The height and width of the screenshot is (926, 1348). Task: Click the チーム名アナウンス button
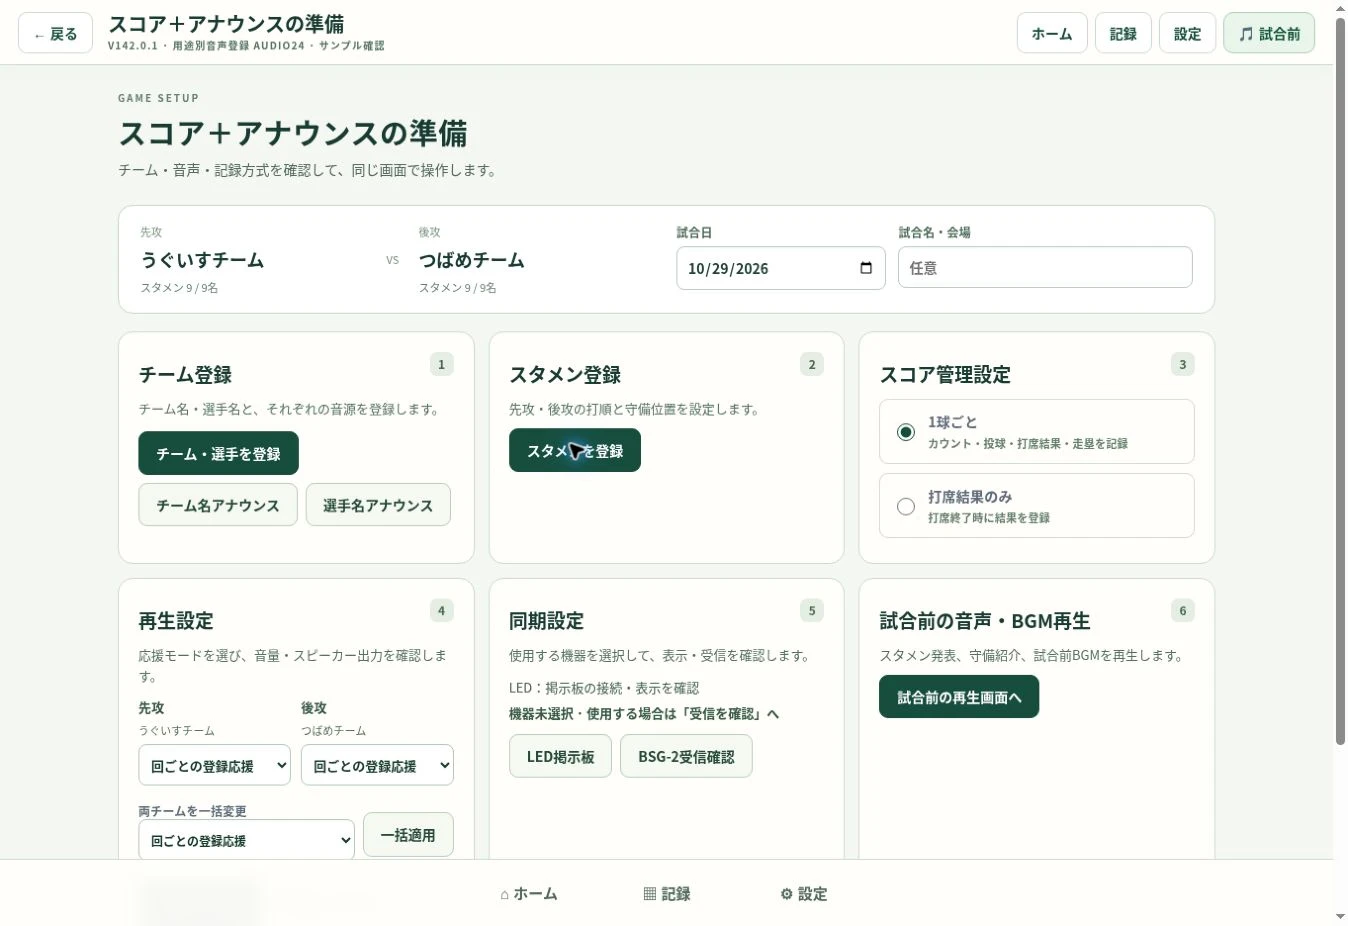218,505
